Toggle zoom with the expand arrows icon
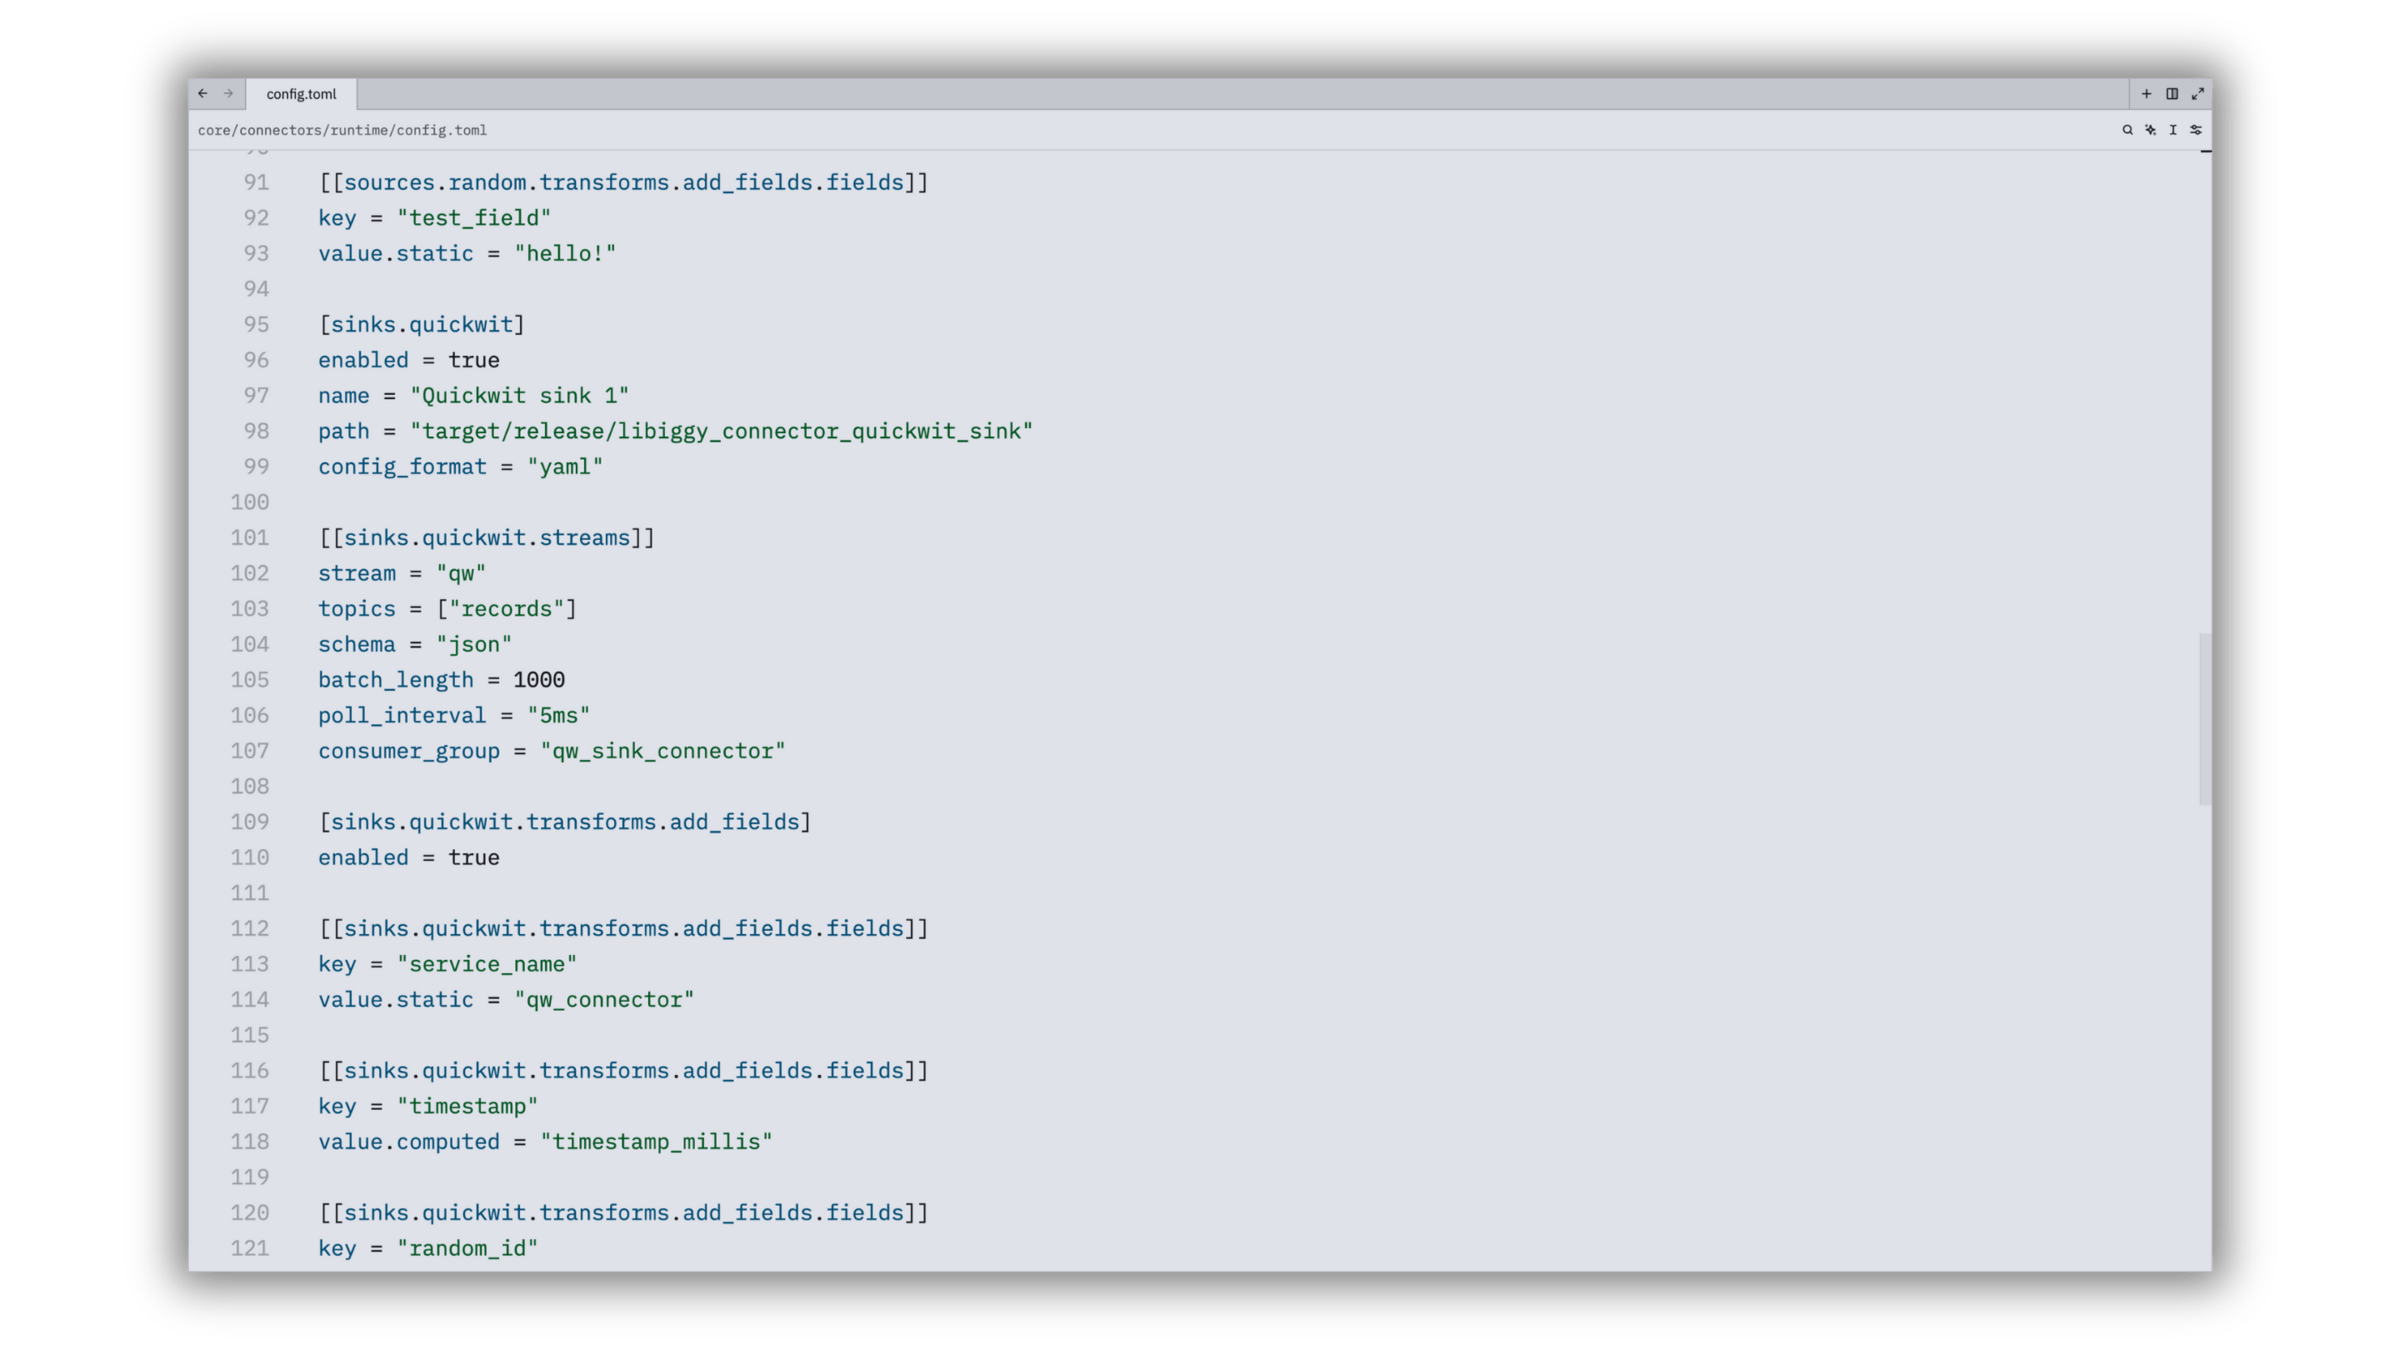2400x1350 pixels. coord(2198,94)
